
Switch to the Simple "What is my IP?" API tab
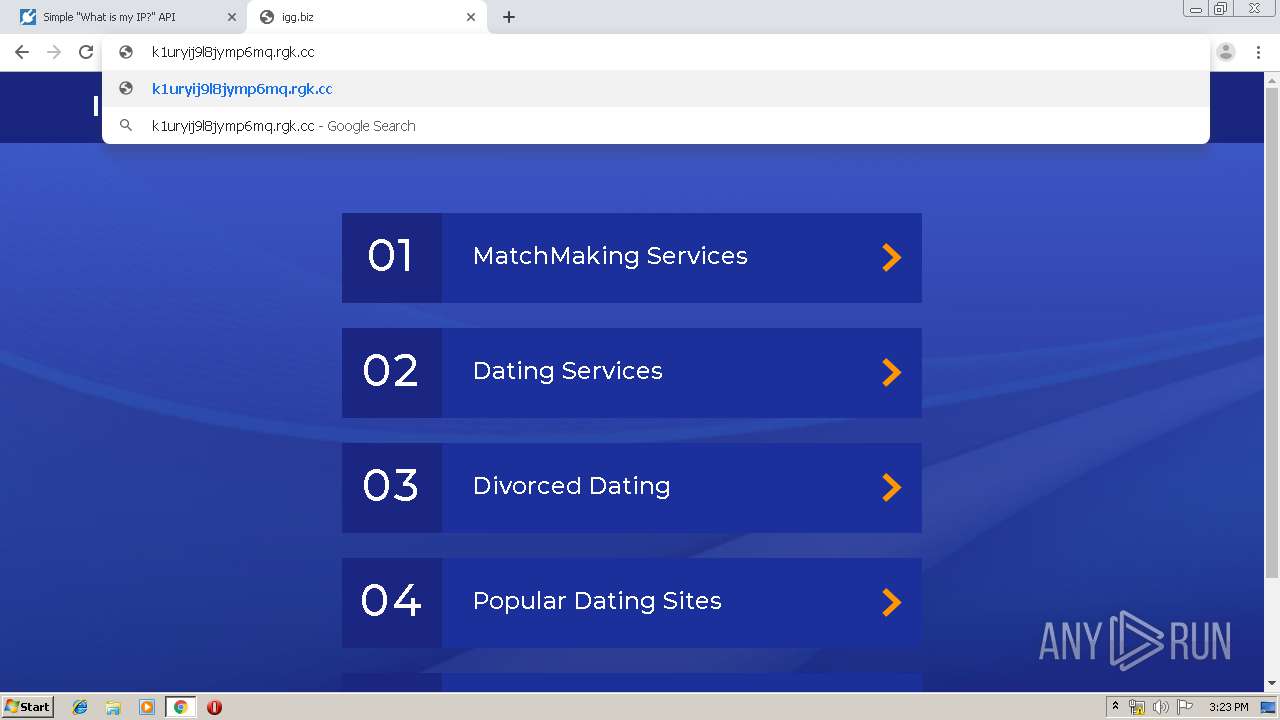point(126,17)
